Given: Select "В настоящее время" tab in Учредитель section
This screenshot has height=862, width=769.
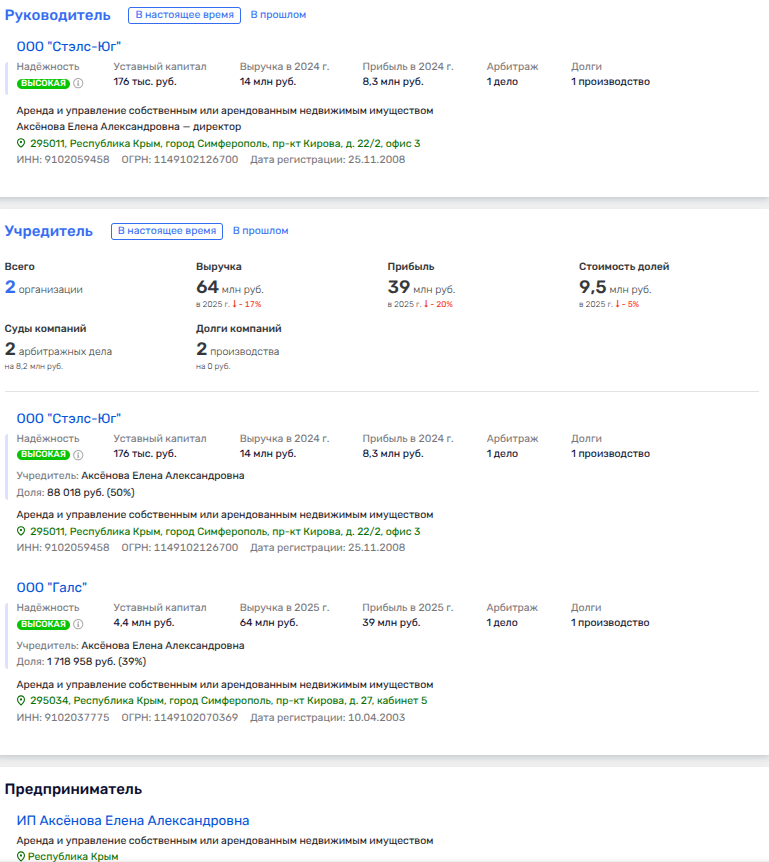Looking at the screenshot, I should tap(166, 231).
